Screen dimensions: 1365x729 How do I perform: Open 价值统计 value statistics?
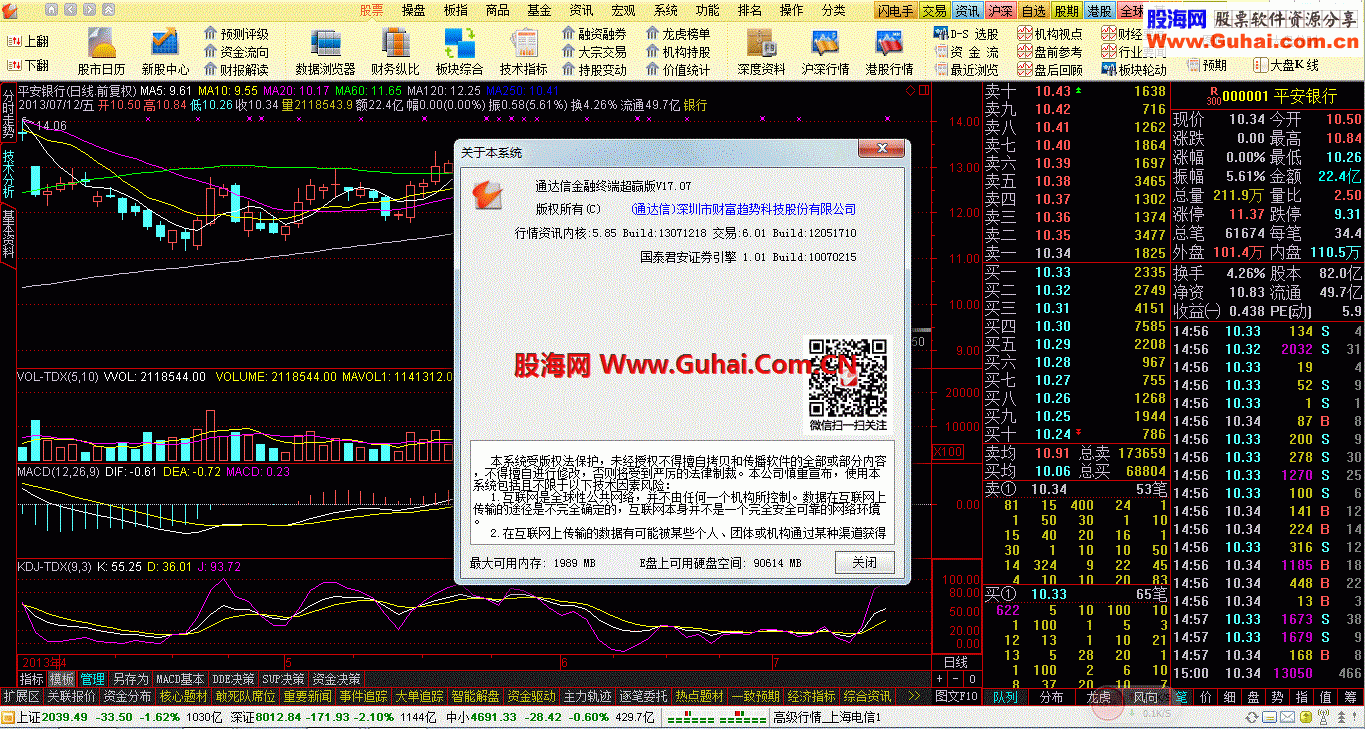[678, 70]
